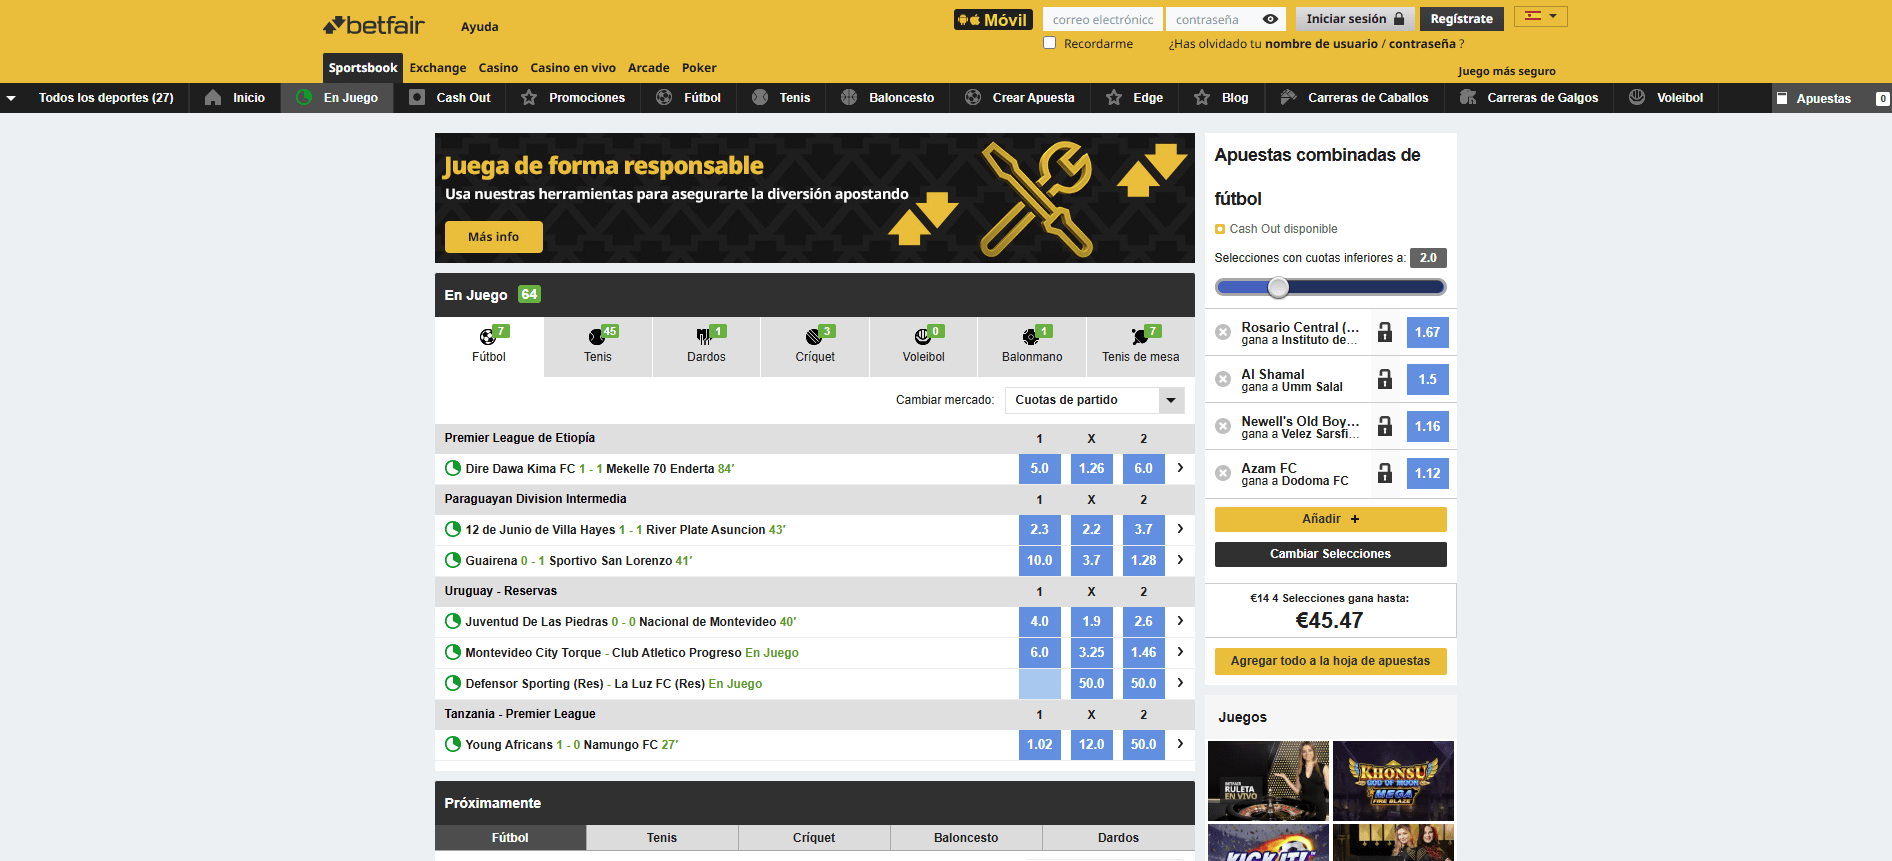Expand Guairena match arrow

coord(1180,560)
